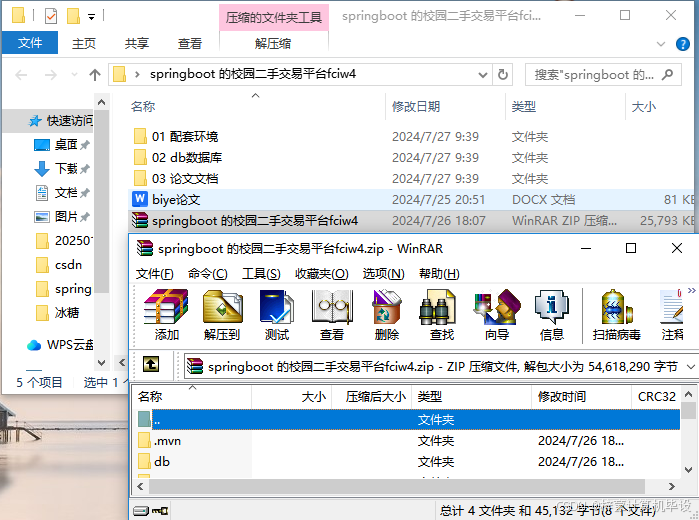699x520 pixels.
Task: Open 下载 in the sidebar
Action: (62, 169)
